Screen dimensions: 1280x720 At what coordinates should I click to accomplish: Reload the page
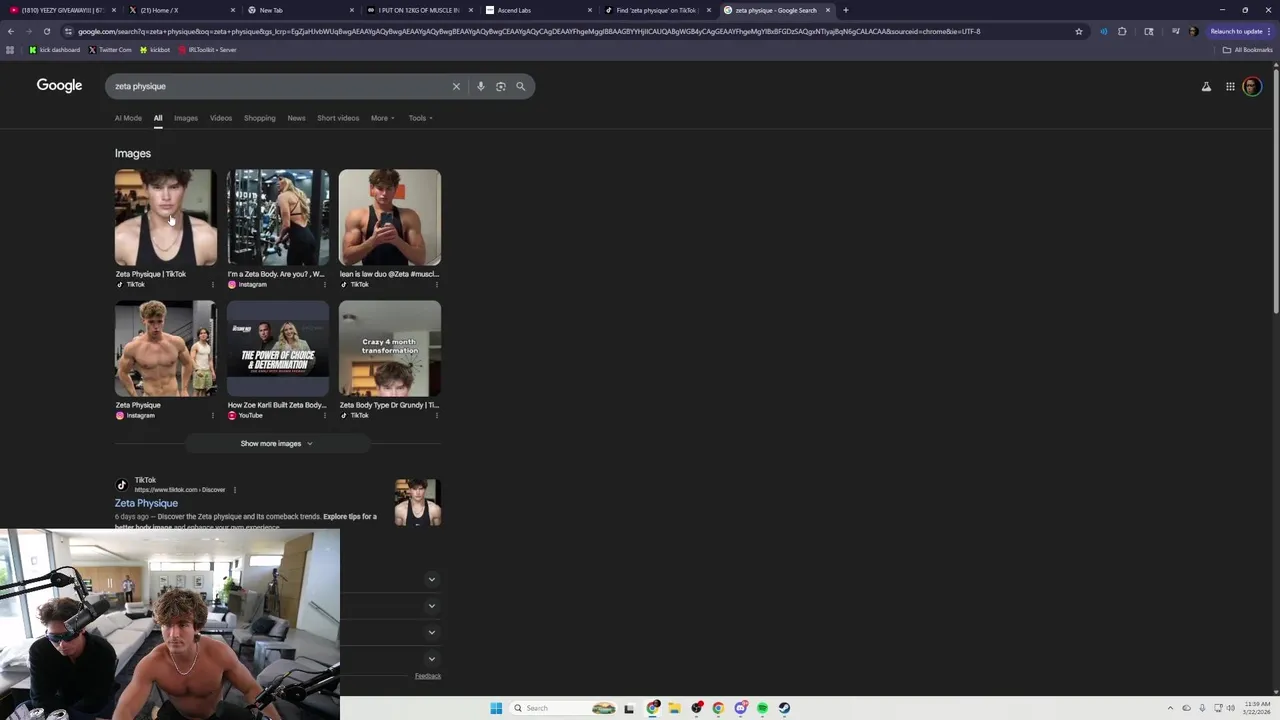click(x=46, y=31)
